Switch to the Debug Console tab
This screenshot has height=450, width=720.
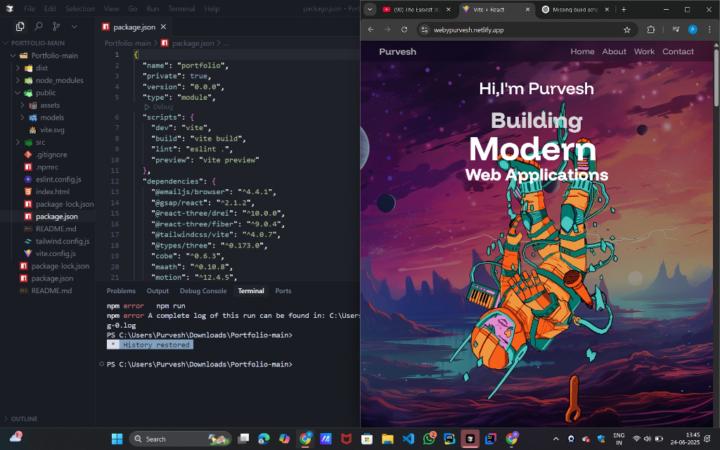pyautogui.click(x=203, y=291)
